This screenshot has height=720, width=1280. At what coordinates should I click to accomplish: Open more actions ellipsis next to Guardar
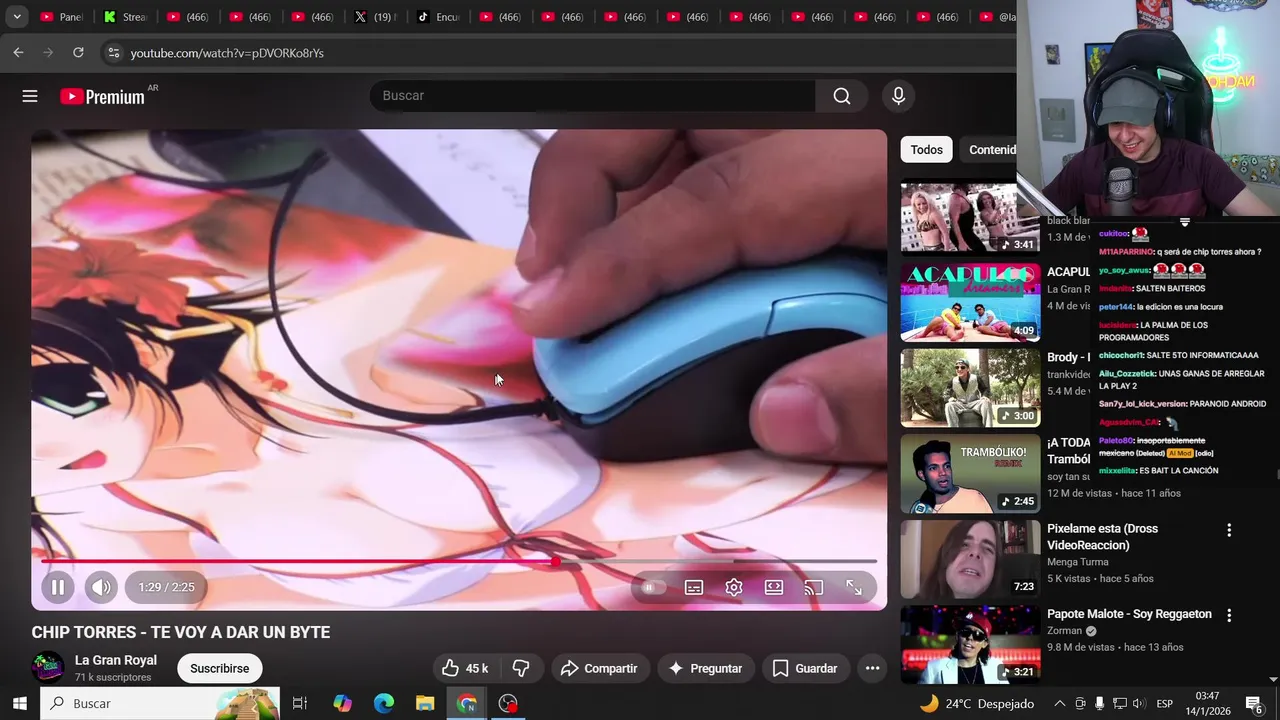(872, 668)
